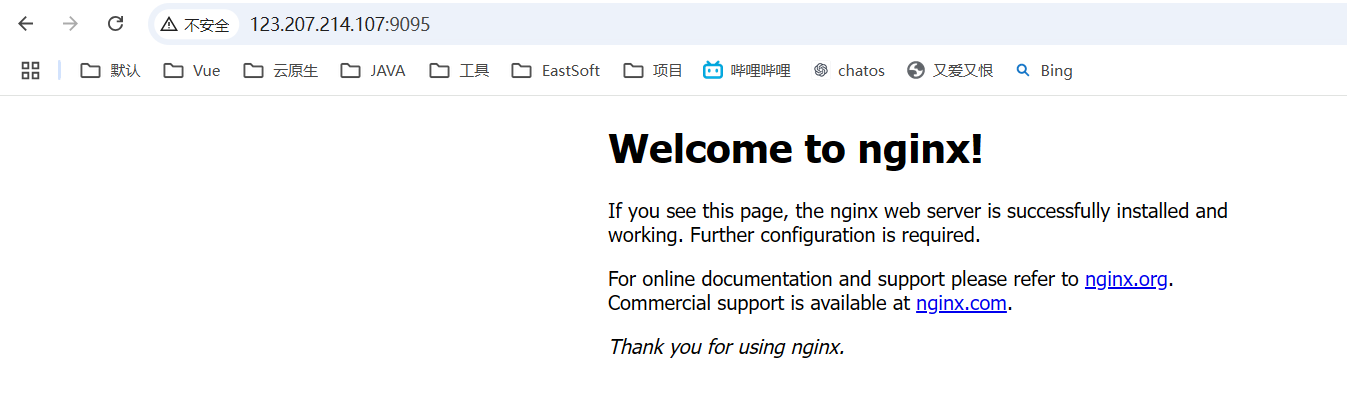Image resolution: width=1347 pixels, height=403 pixels.
Task: Open the 云原生 bookmark folder
Action: 281,70
